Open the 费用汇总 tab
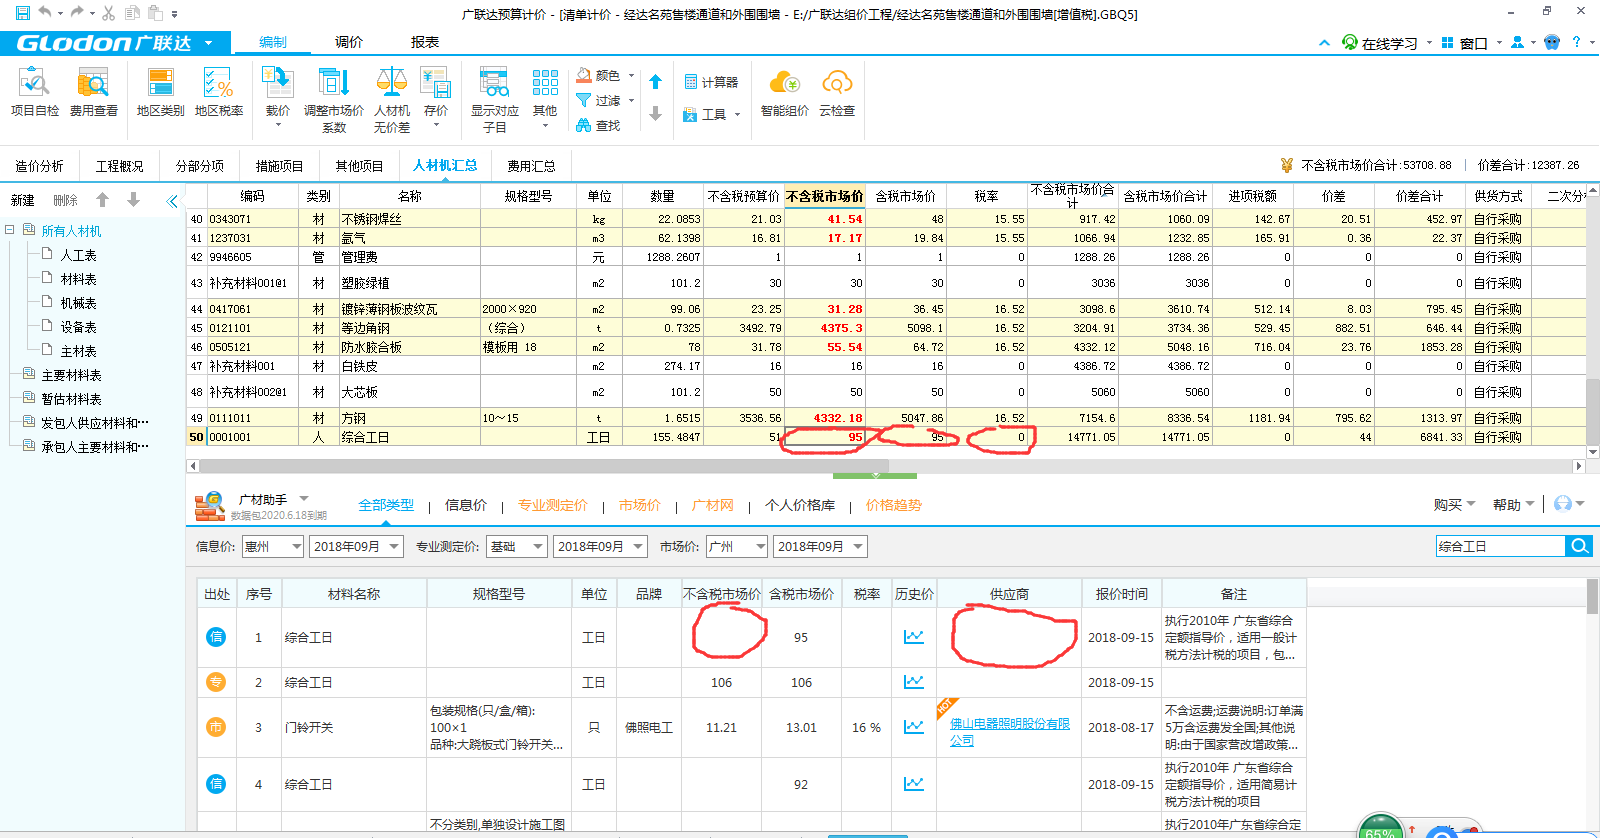Viewport: 1600px width, 838px height. coord(531,166)
